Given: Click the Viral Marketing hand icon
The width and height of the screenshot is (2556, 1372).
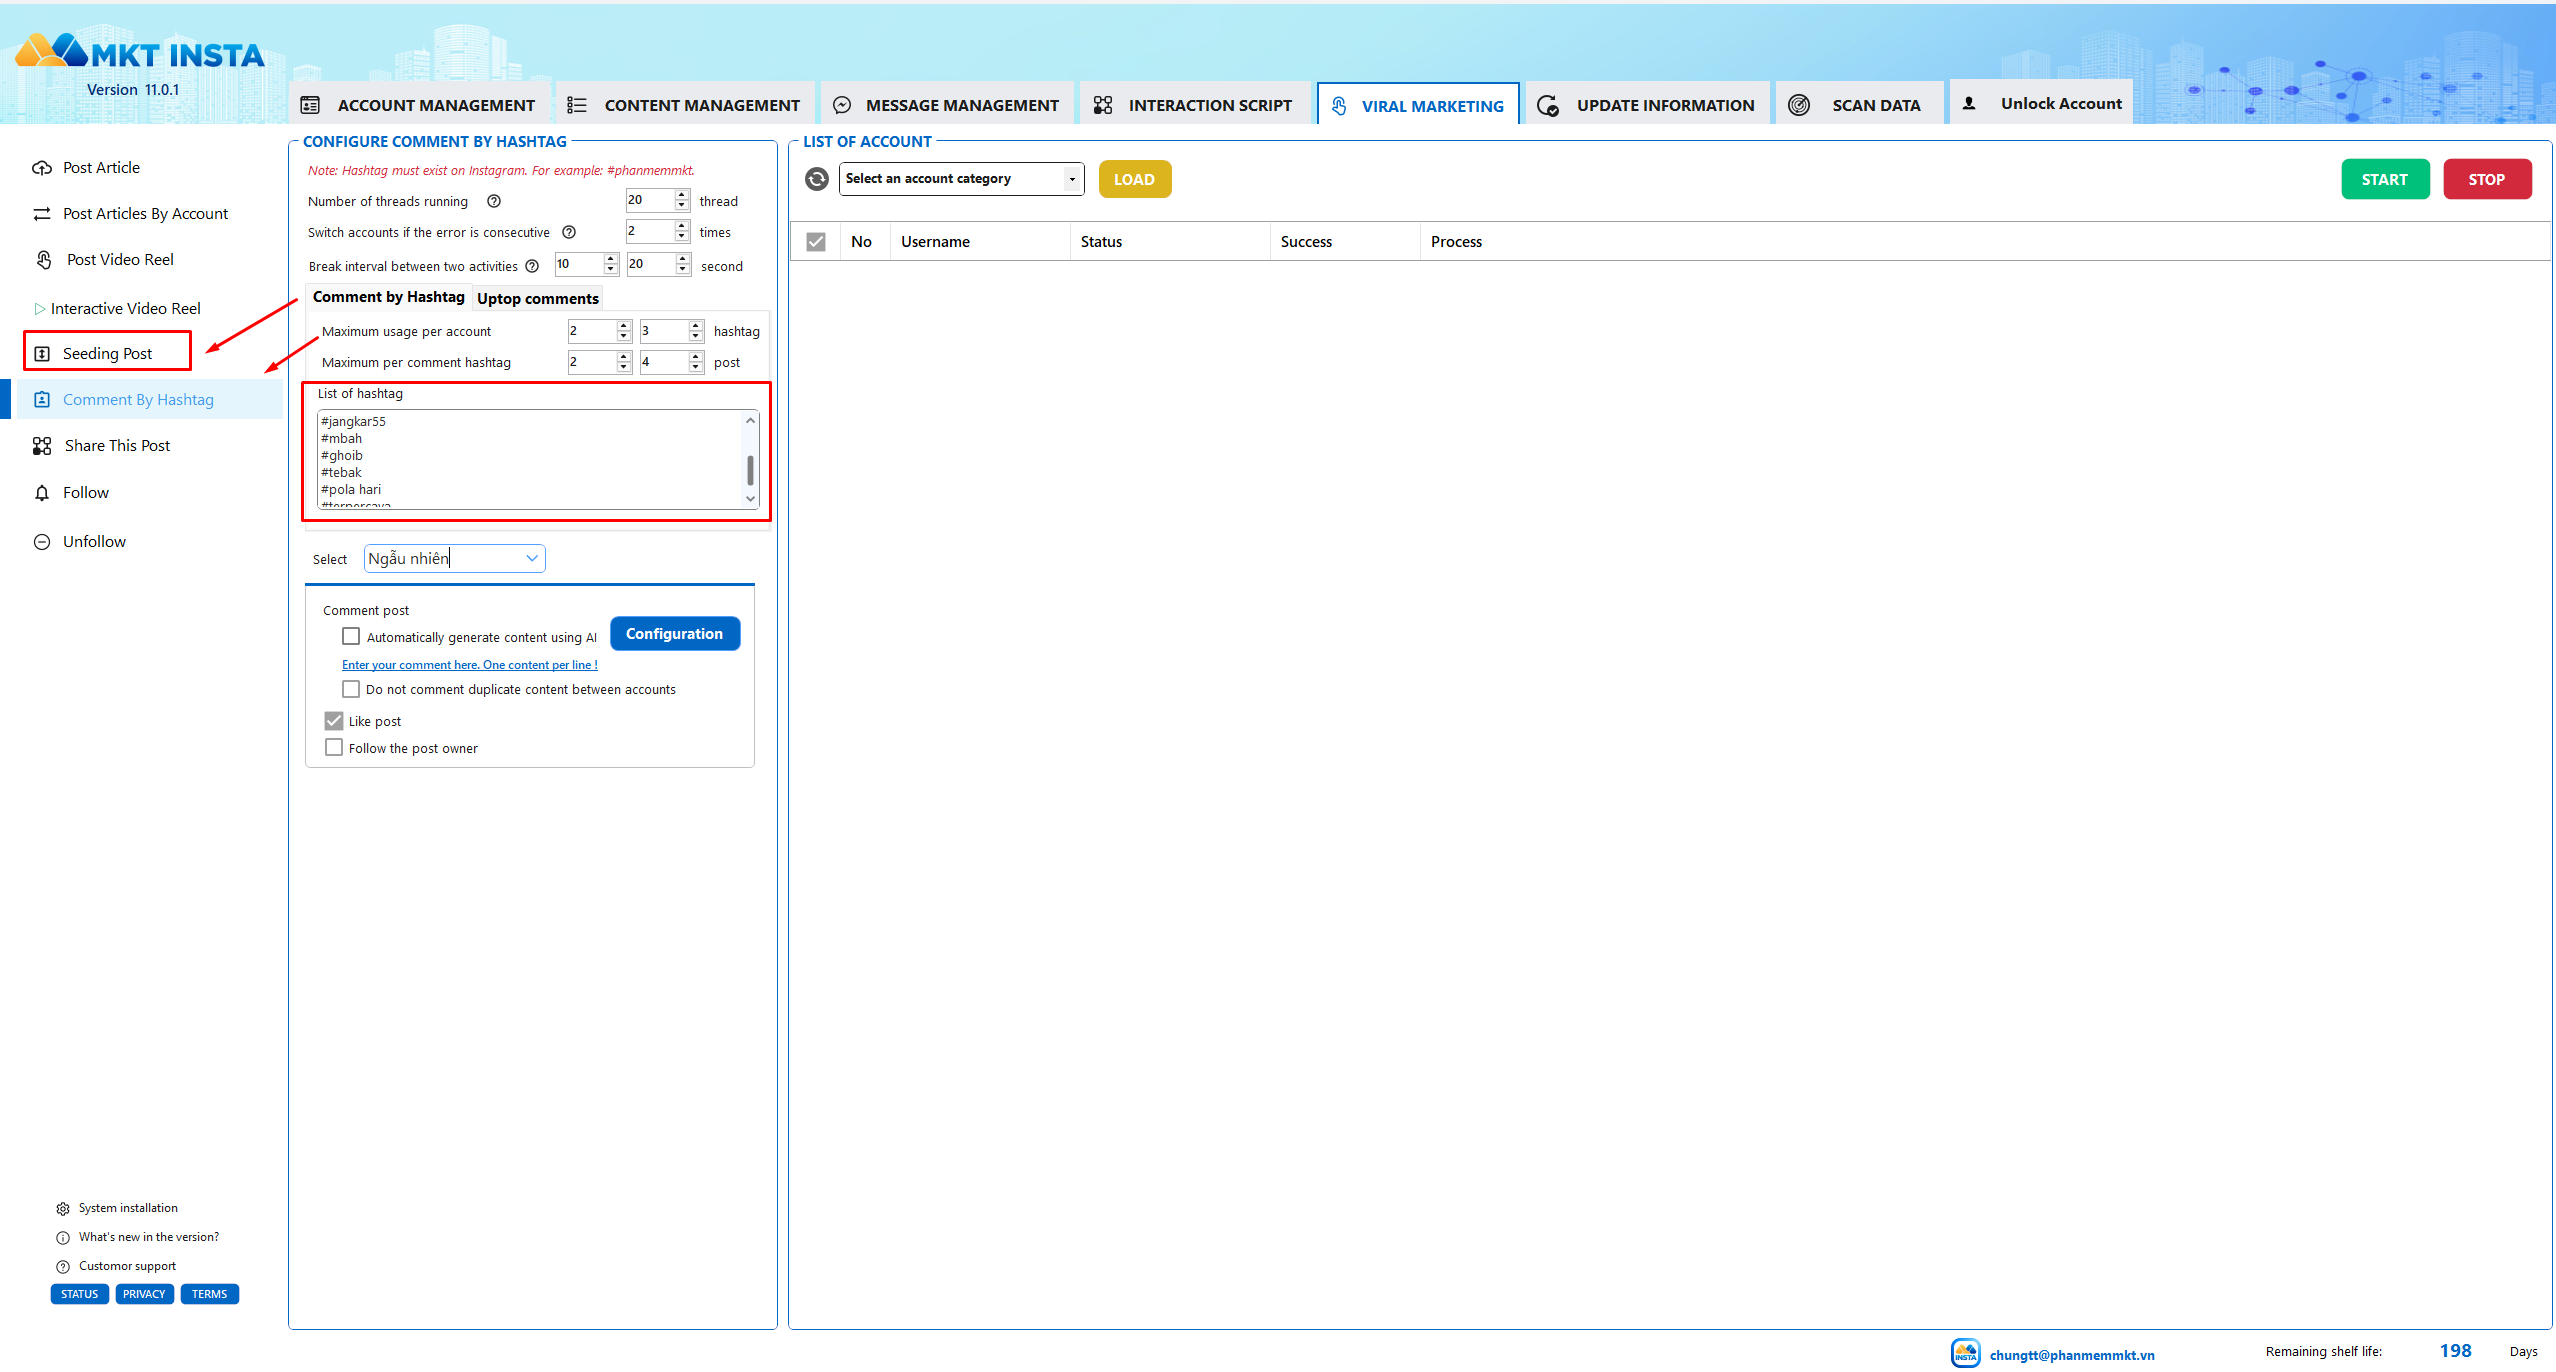Looking at the screenshot, I should pyautogui.click(x=1339, y=106).
